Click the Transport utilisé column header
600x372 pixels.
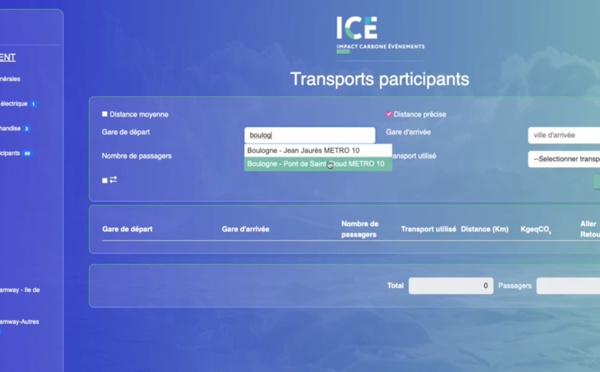click(428, 229)
